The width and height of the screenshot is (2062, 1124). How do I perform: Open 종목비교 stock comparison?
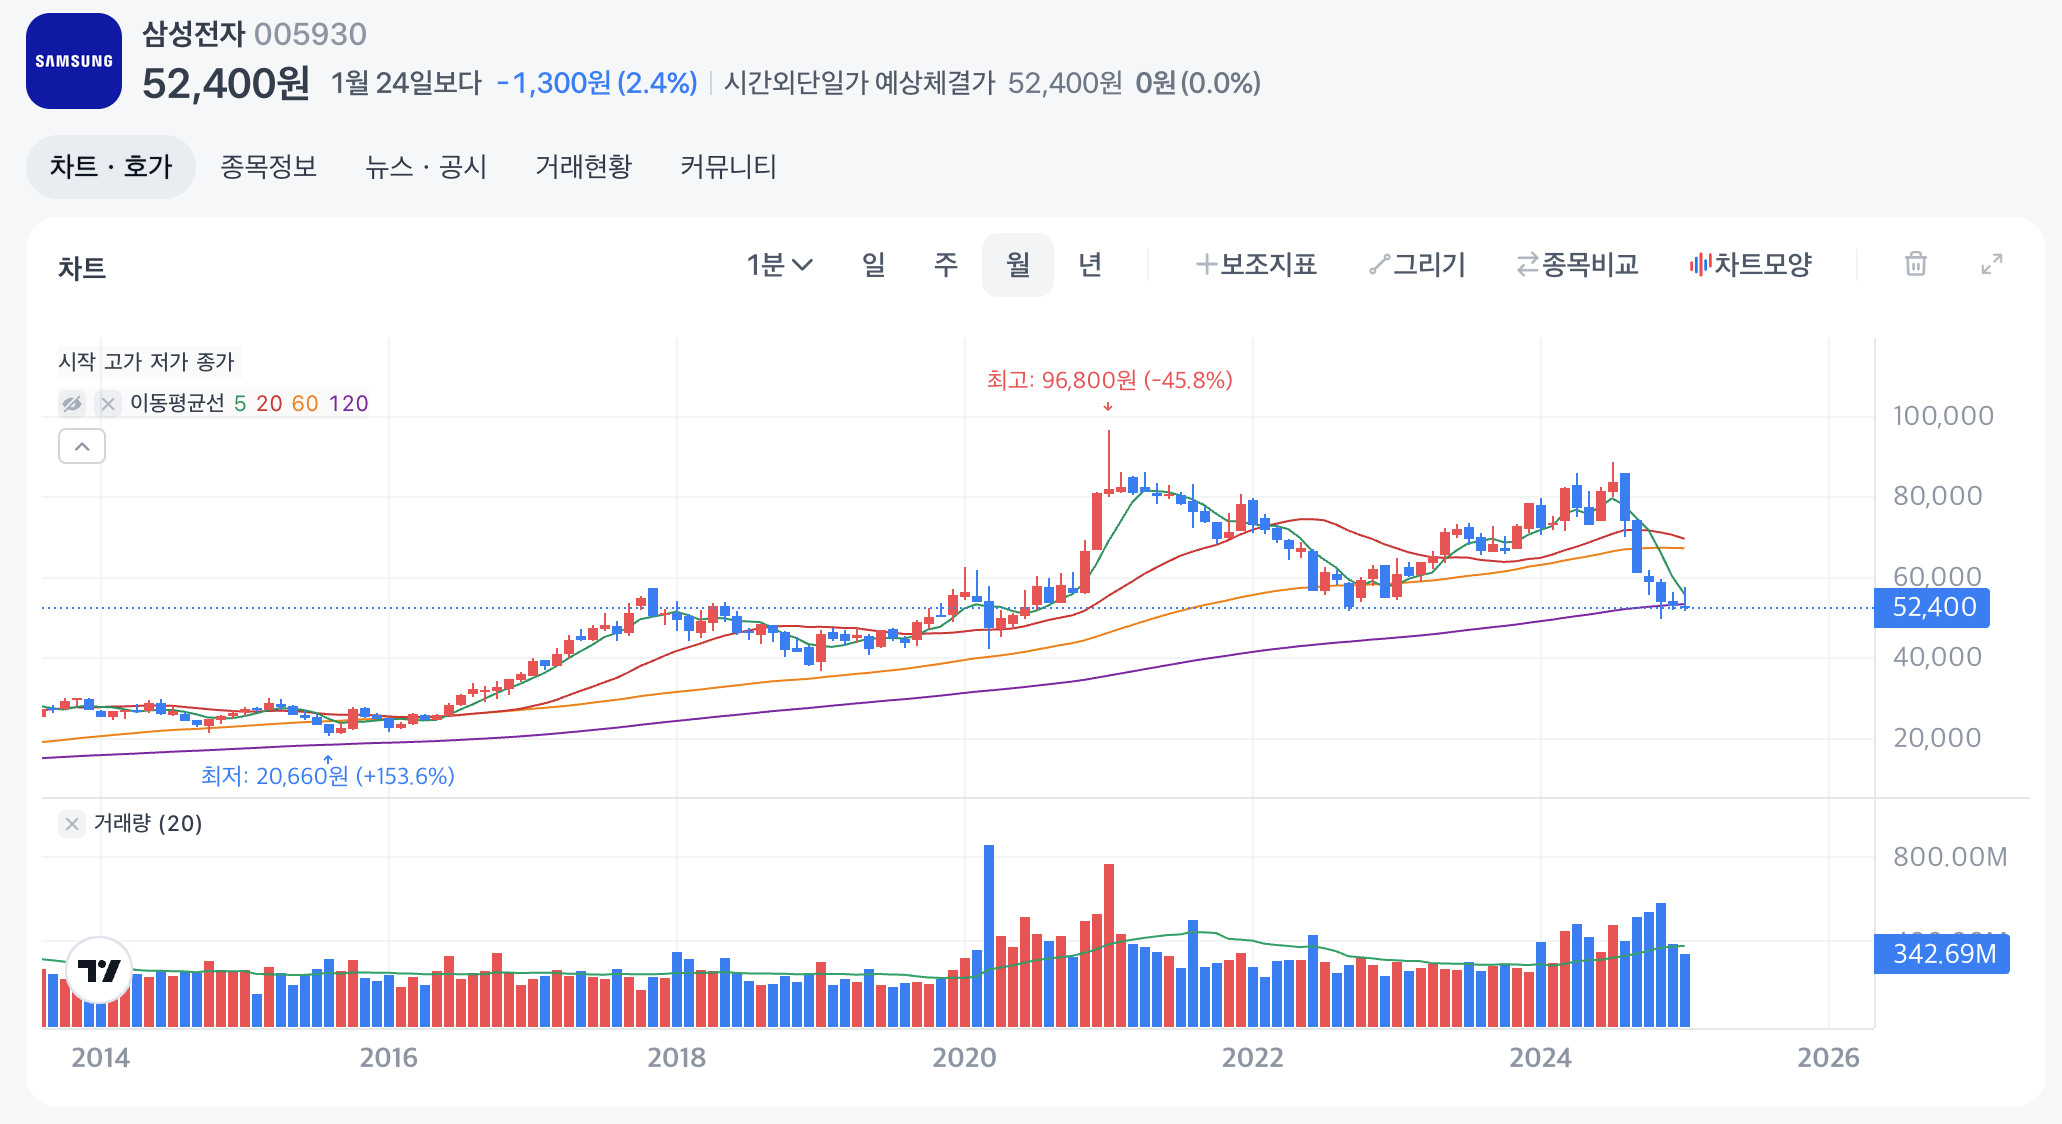[x=1578, y=265]
